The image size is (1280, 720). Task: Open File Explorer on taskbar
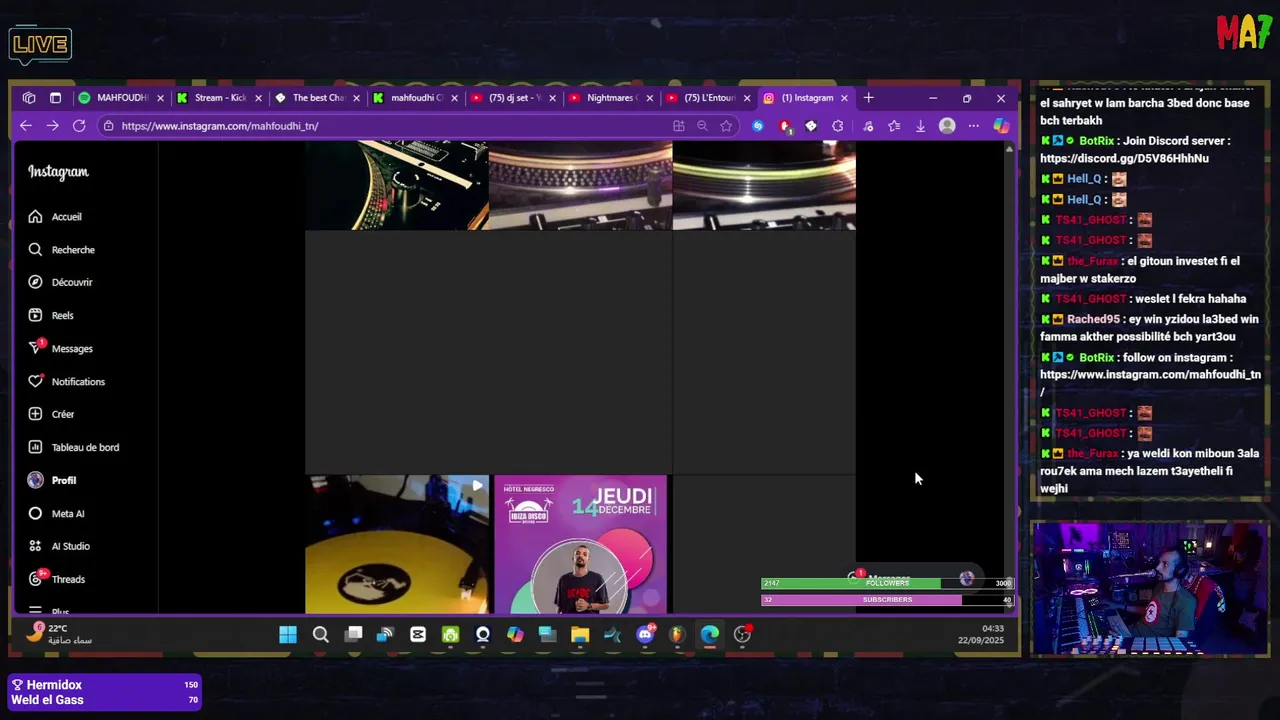580,635
